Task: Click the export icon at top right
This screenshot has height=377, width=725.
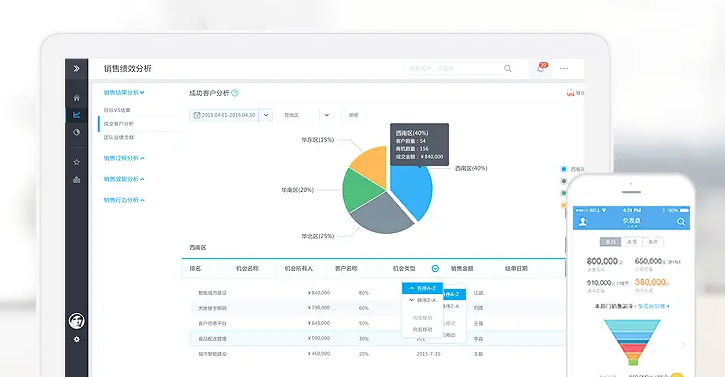Action: coord(571,93)
